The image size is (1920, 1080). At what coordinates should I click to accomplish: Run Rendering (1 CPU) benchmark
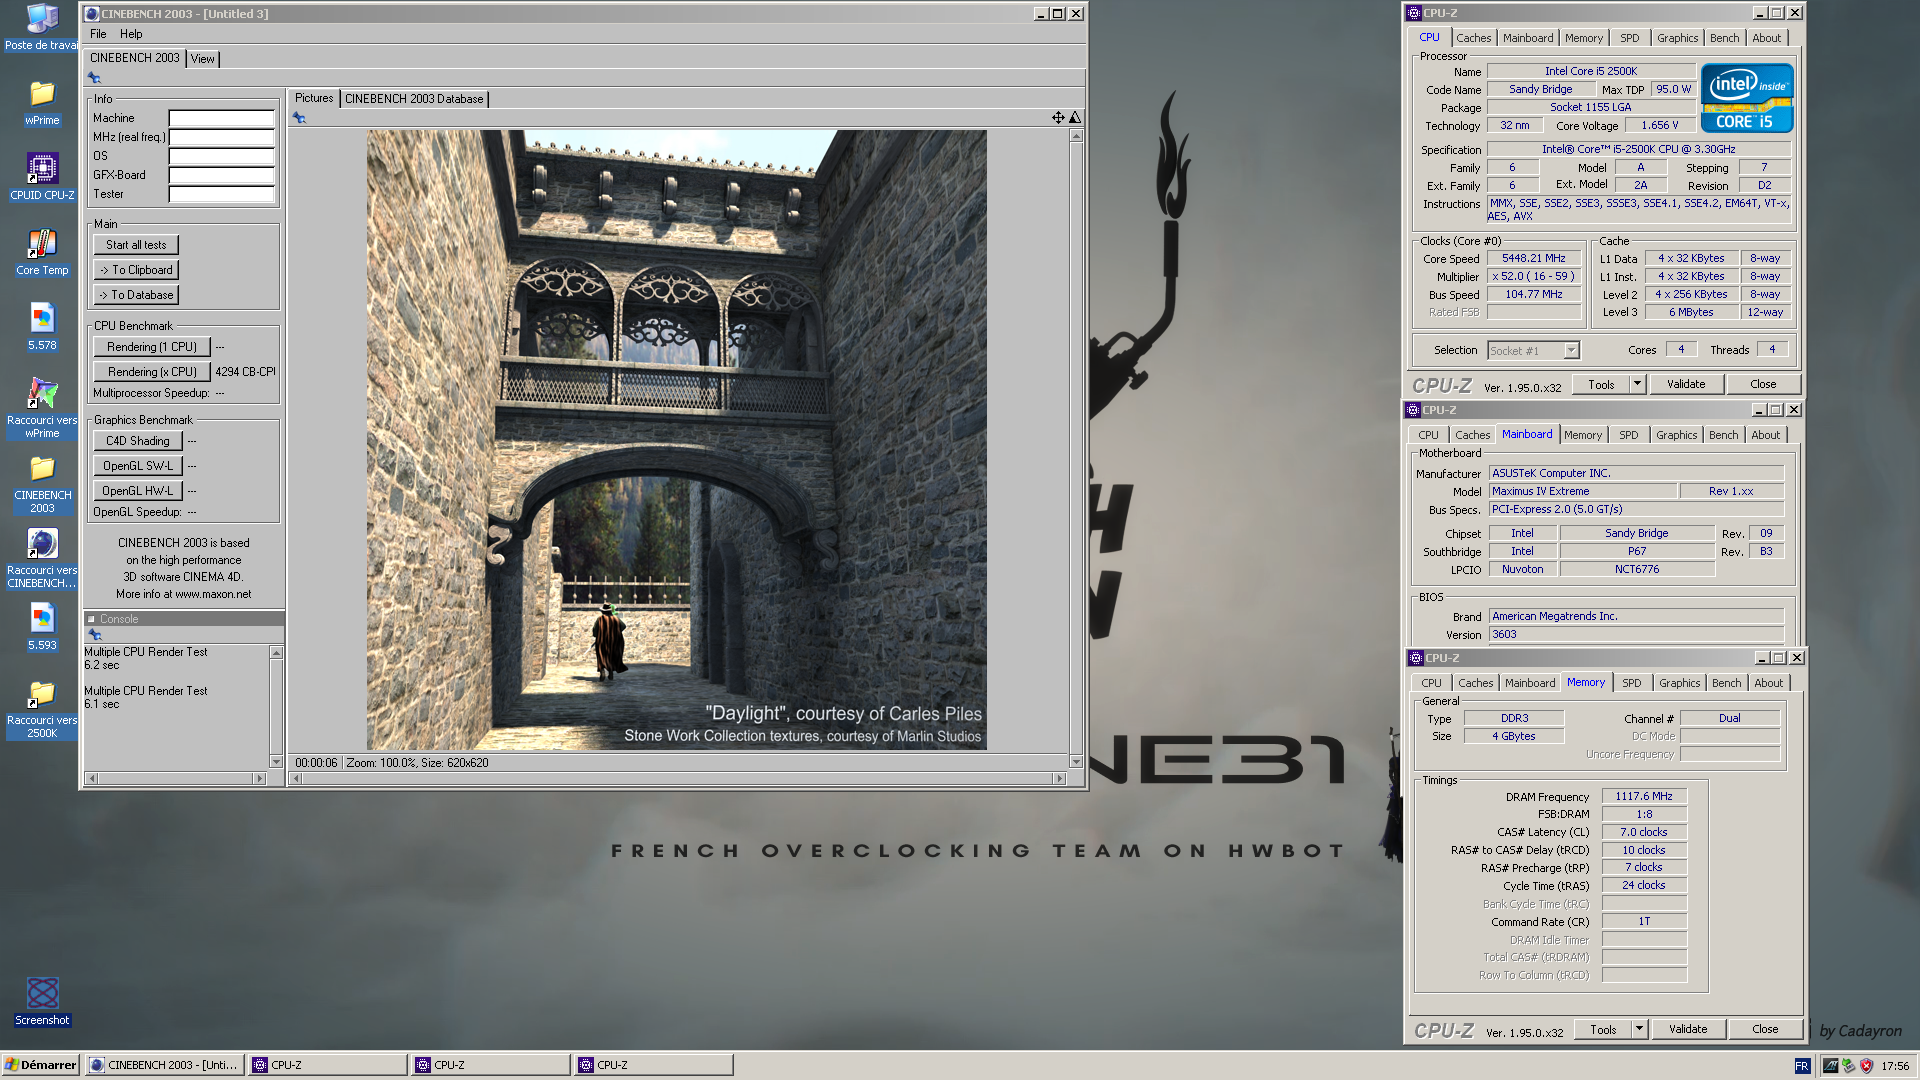coord(152,347)
